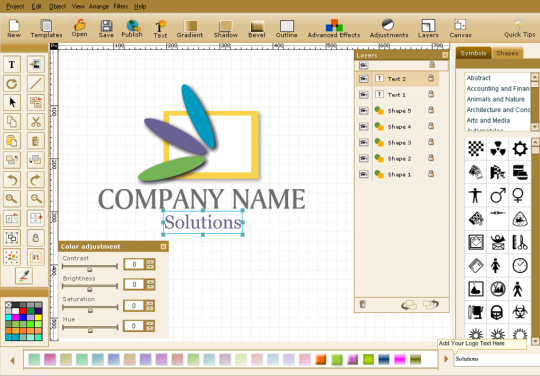
Task: Click the redo arrow in toolbox
Action: pos(36,179)
